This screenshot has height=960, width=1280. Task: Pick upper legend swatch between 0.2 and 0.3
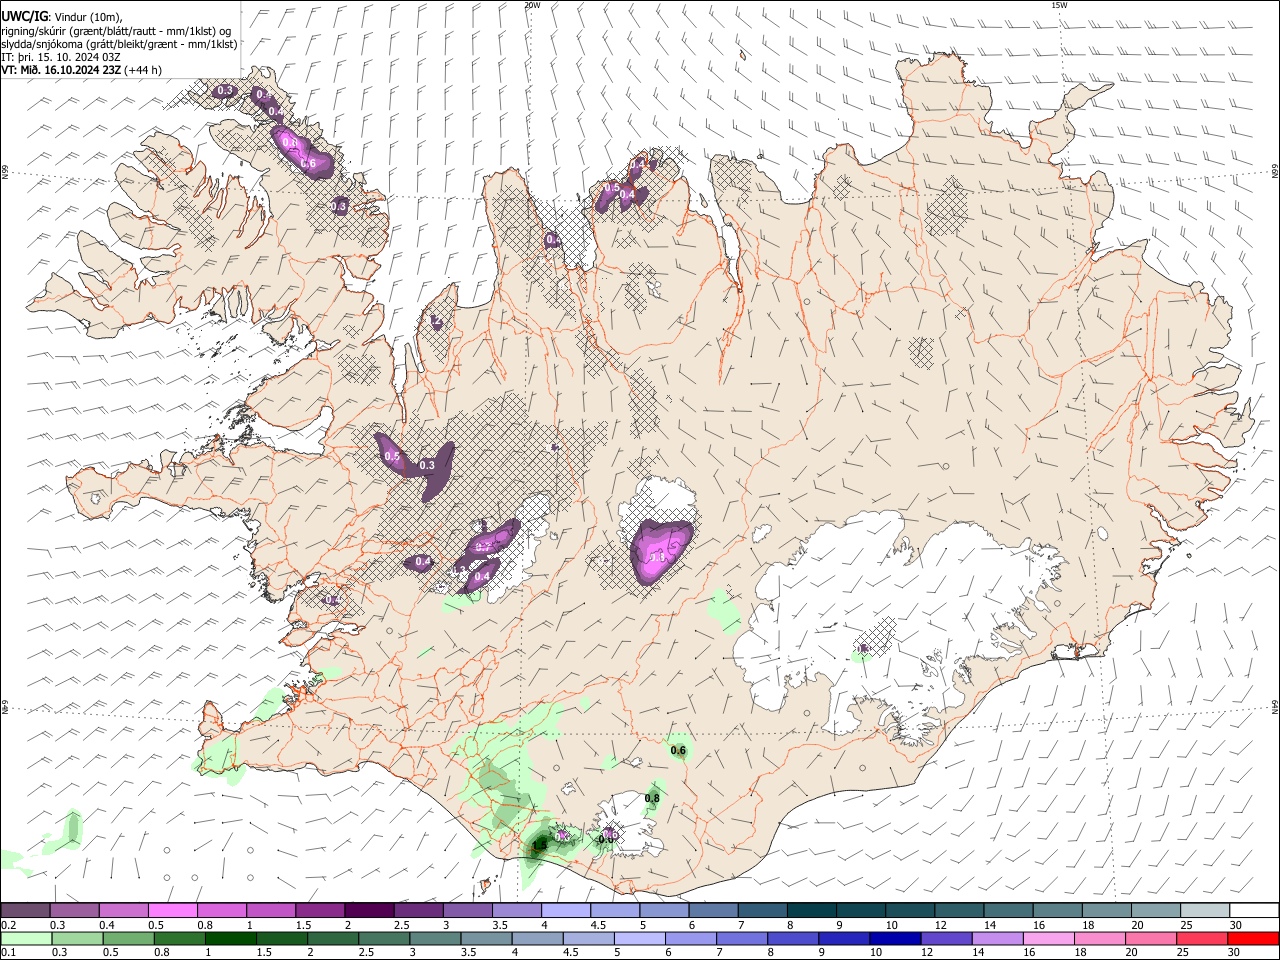(25, 911)
